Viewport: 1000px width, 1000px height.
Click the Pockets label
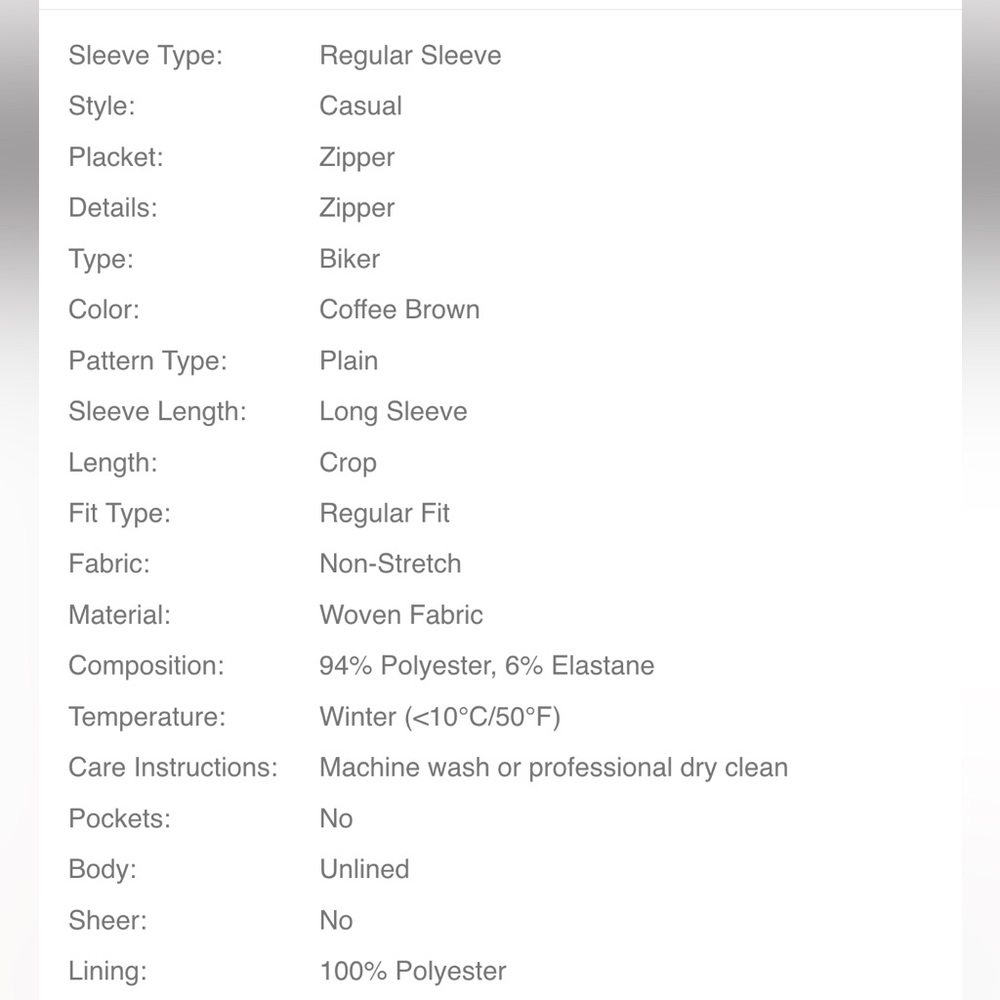click(119, 819)
